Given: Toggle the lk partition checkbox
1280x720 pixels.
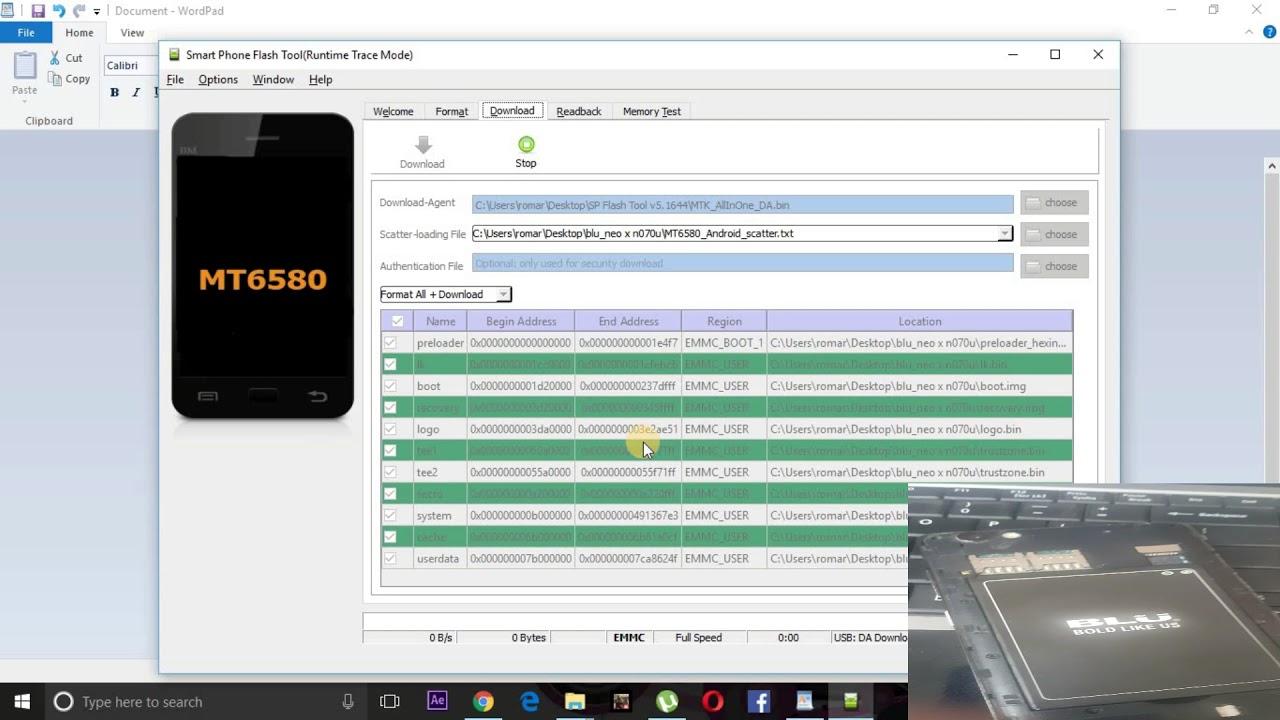Looking at the screenshot, I should 390,364.
